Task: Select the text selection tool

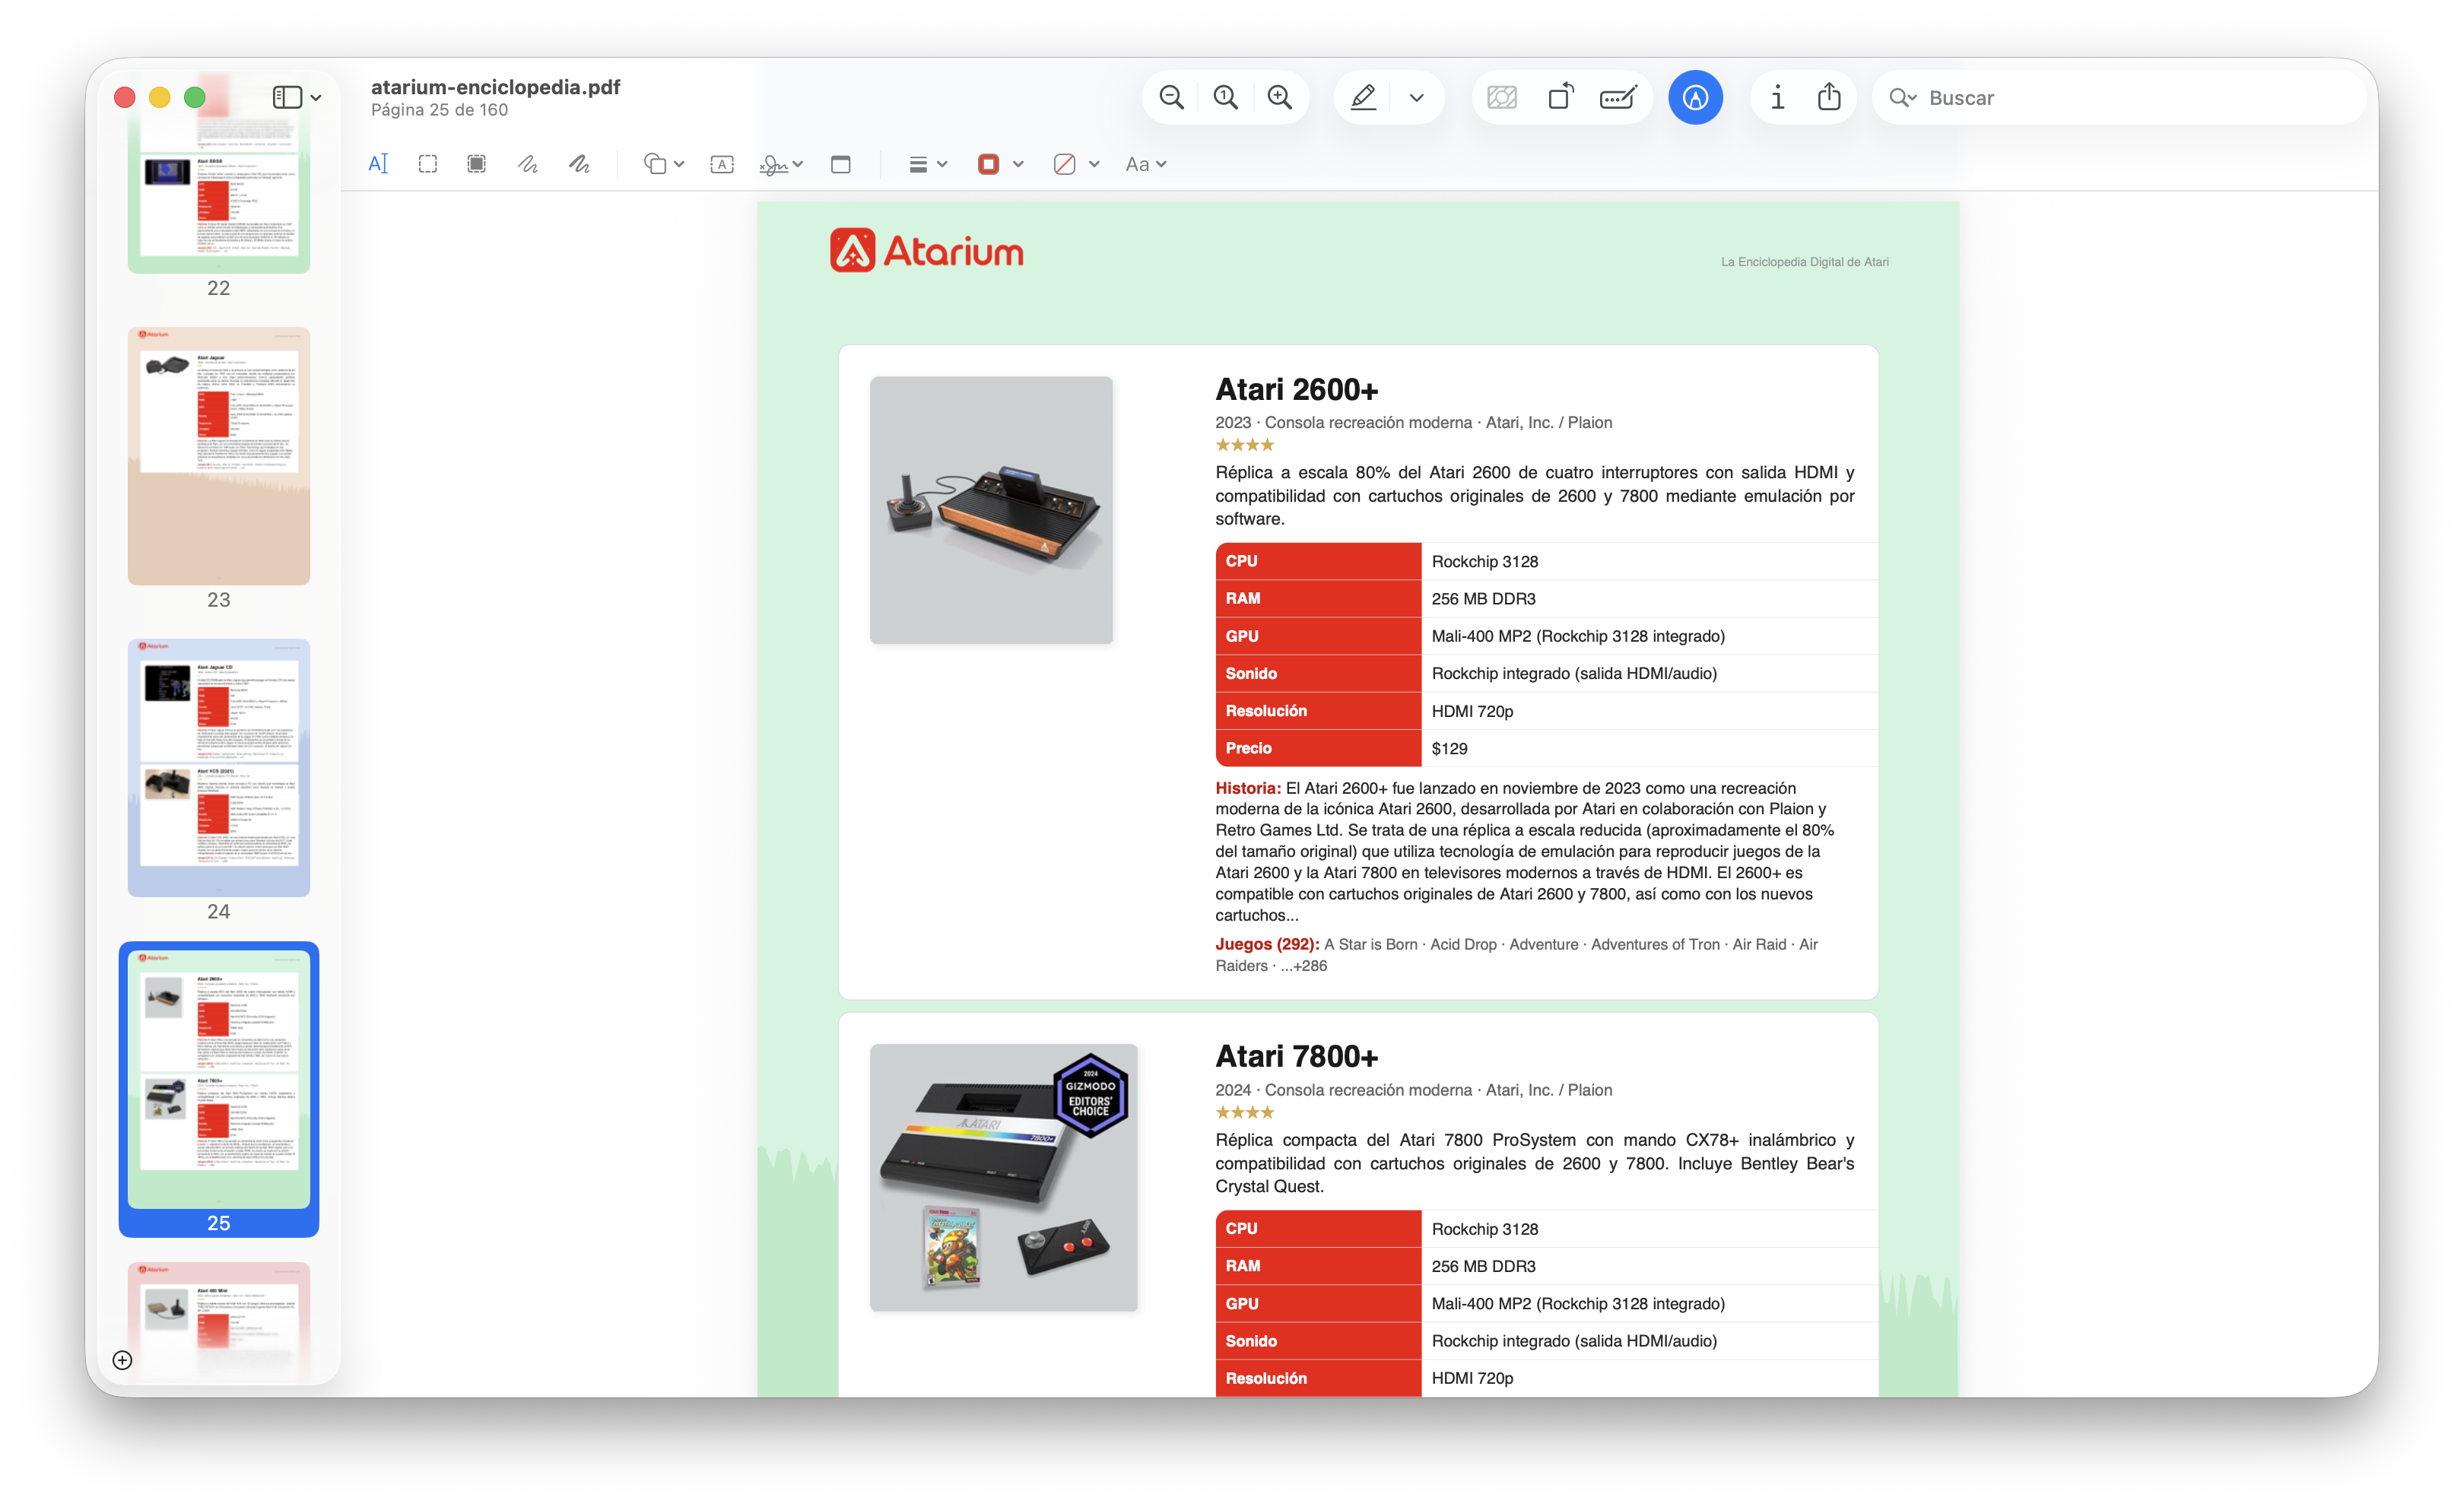Action: click(x=378, y=164)
